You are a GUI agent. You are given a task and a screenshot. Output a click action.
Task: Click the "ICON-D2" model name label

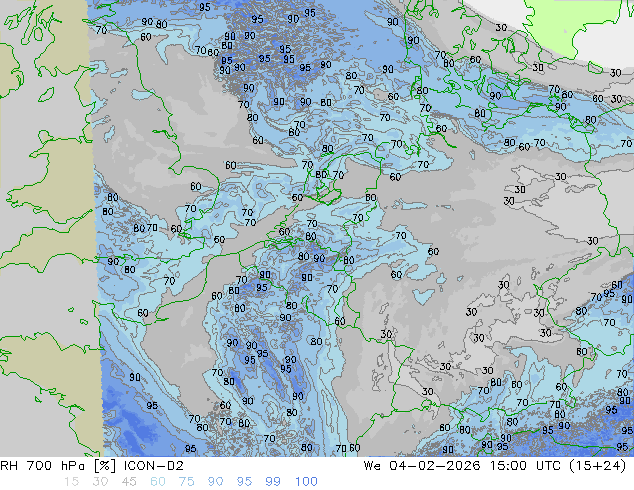point(154,466)
